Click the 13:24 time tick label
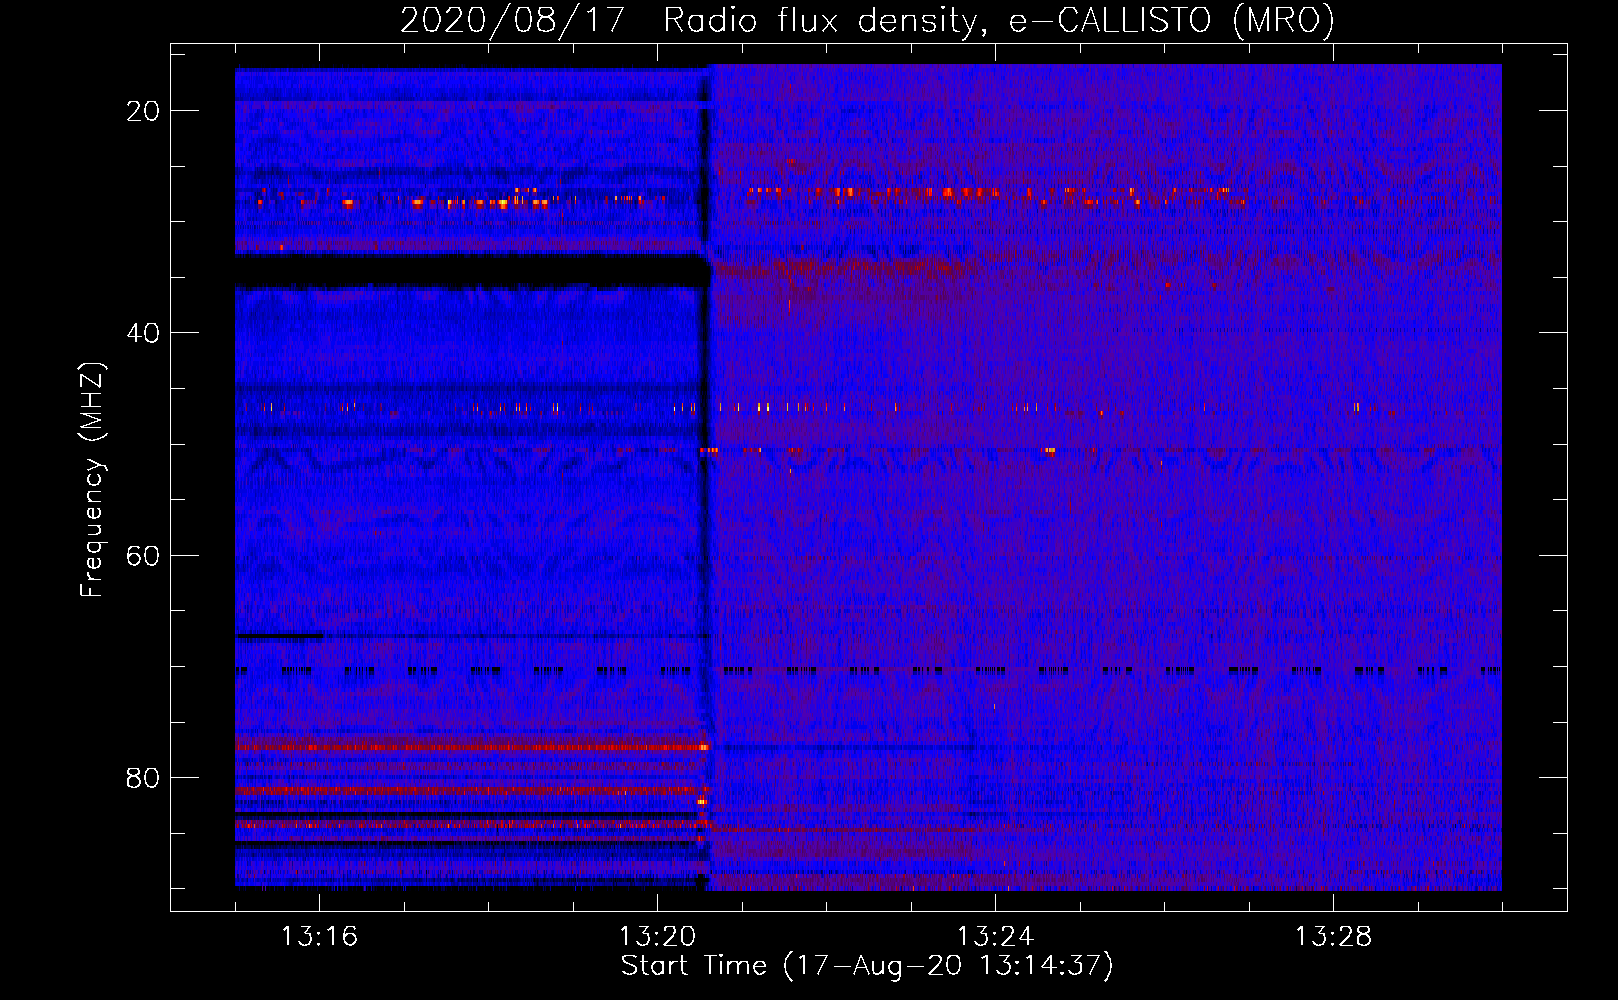 (995, 937)
